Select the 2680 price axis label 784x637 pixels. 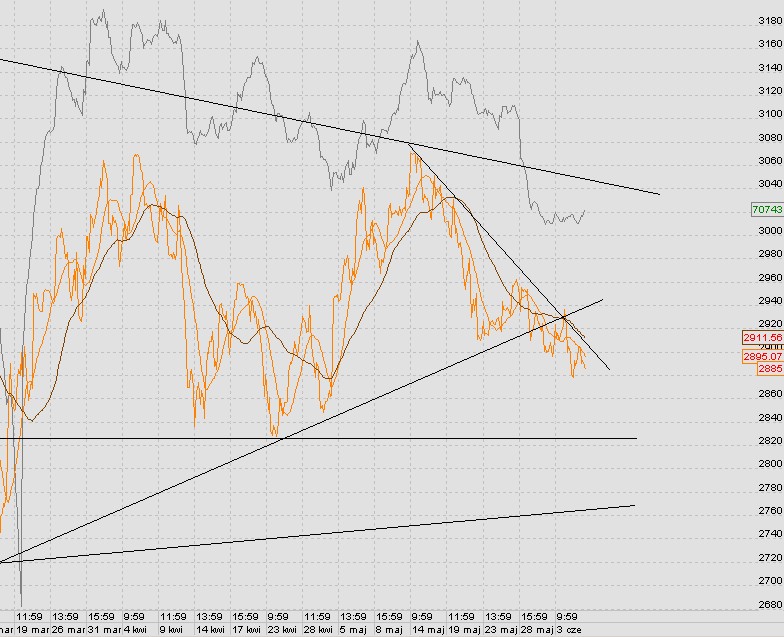[770, 604]
